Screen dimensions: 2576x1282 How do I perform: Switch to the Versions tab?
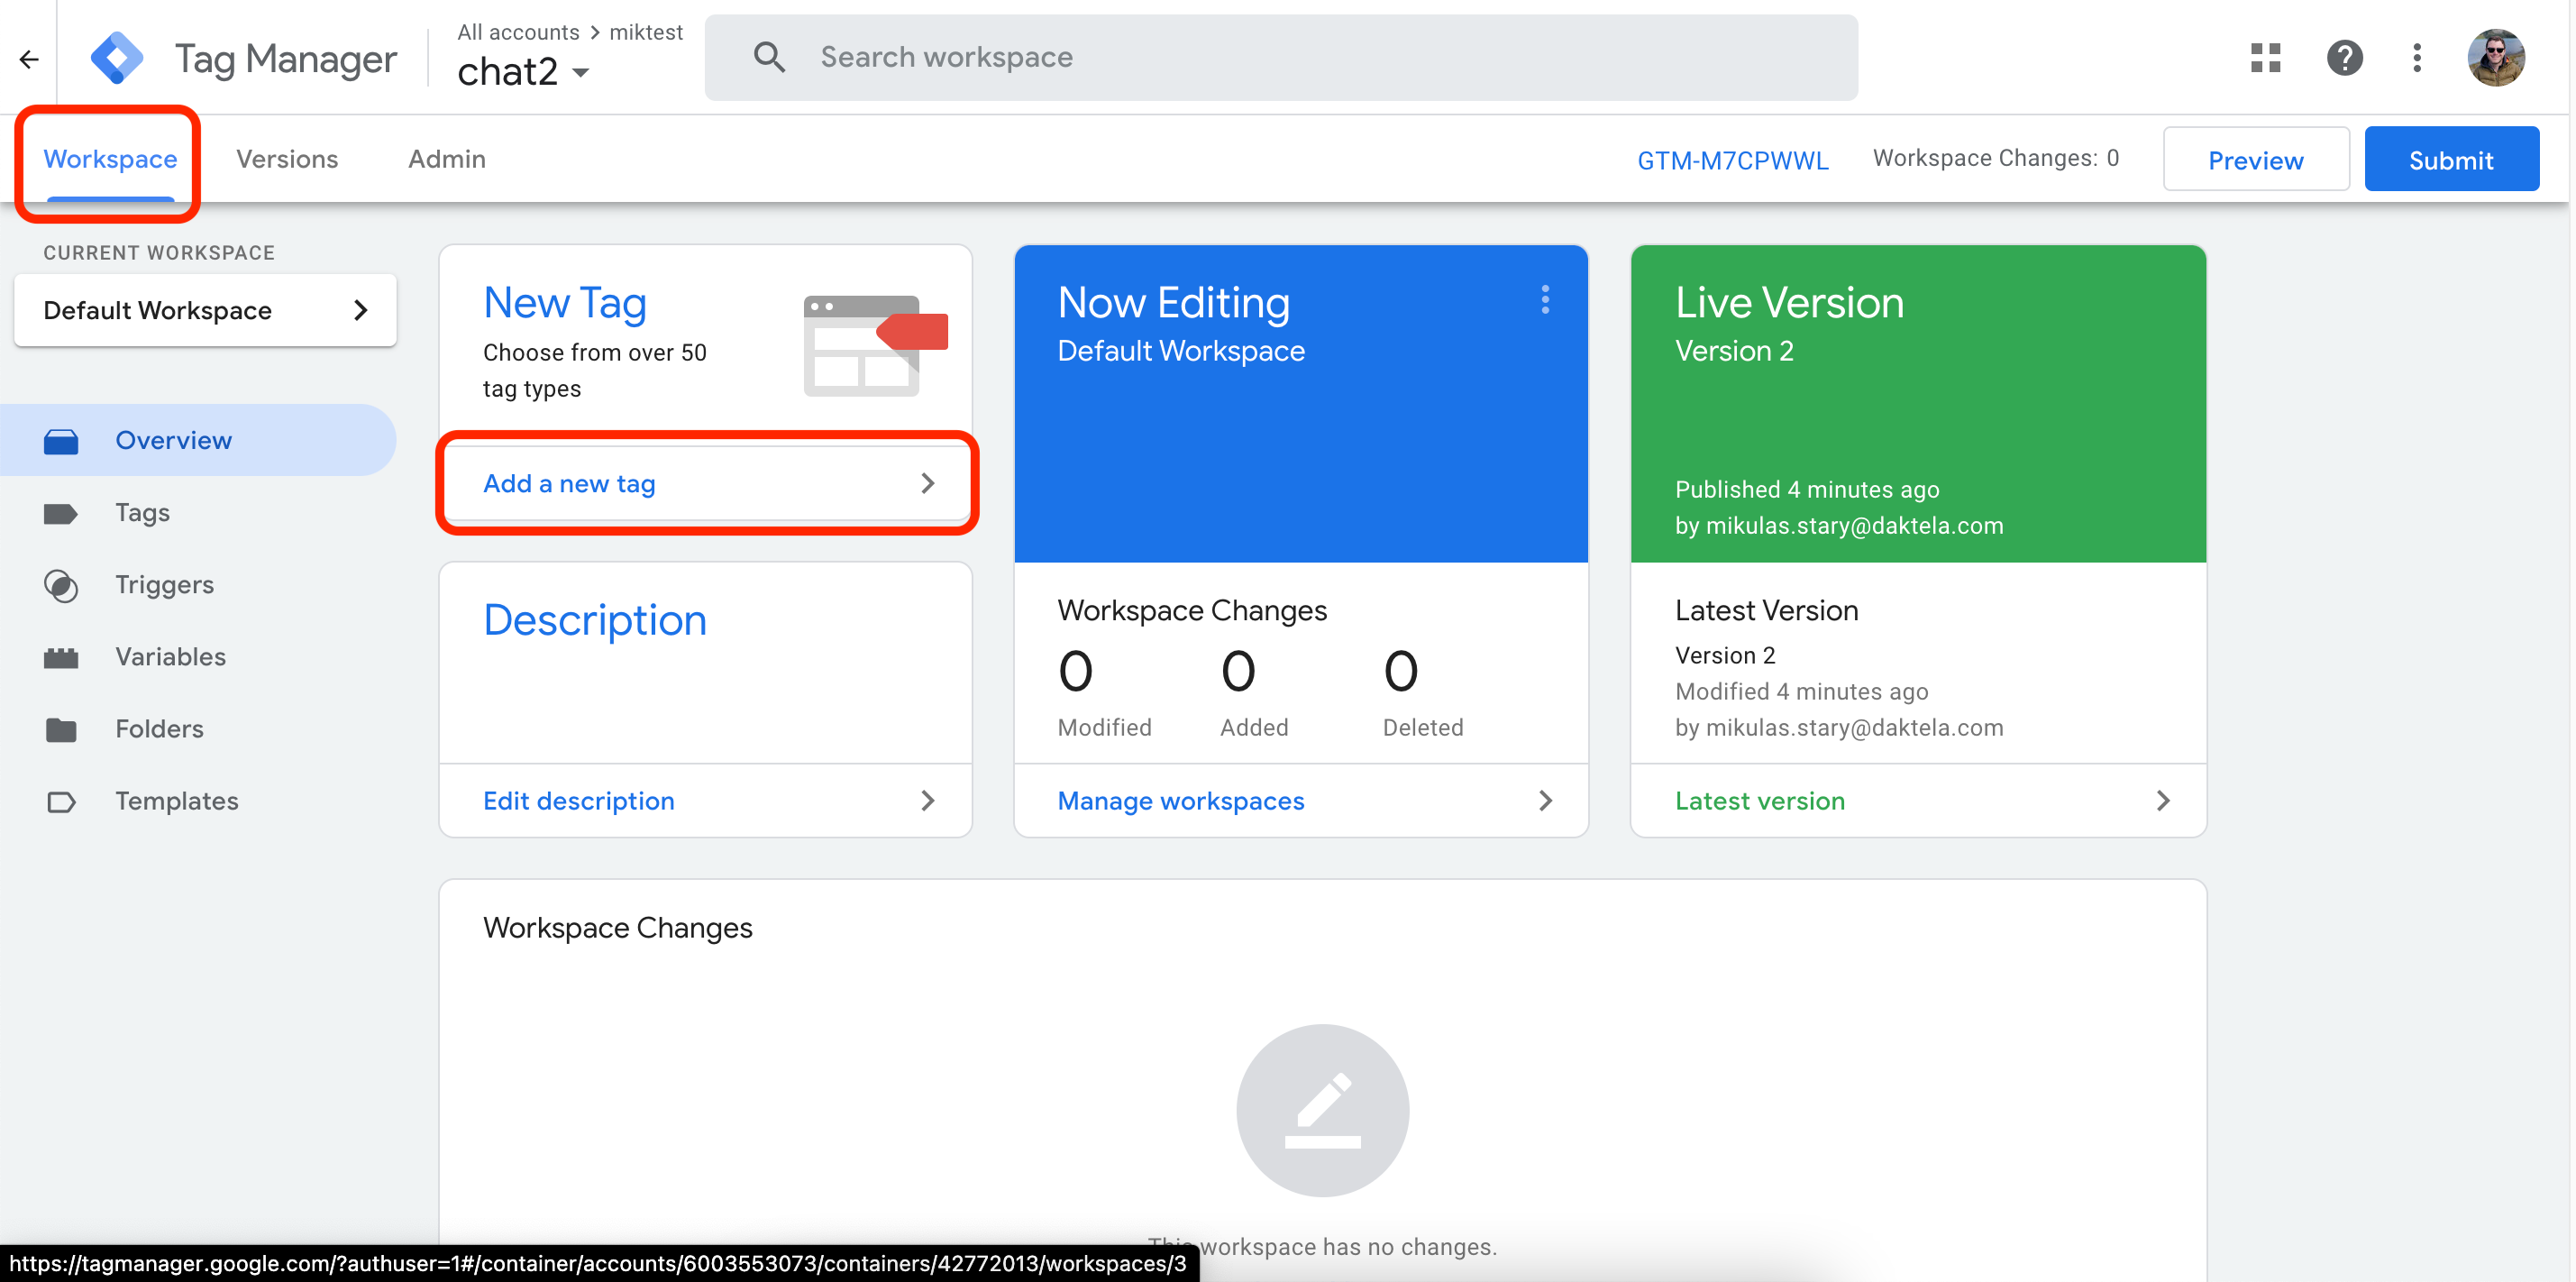click(x=287, y=159)
